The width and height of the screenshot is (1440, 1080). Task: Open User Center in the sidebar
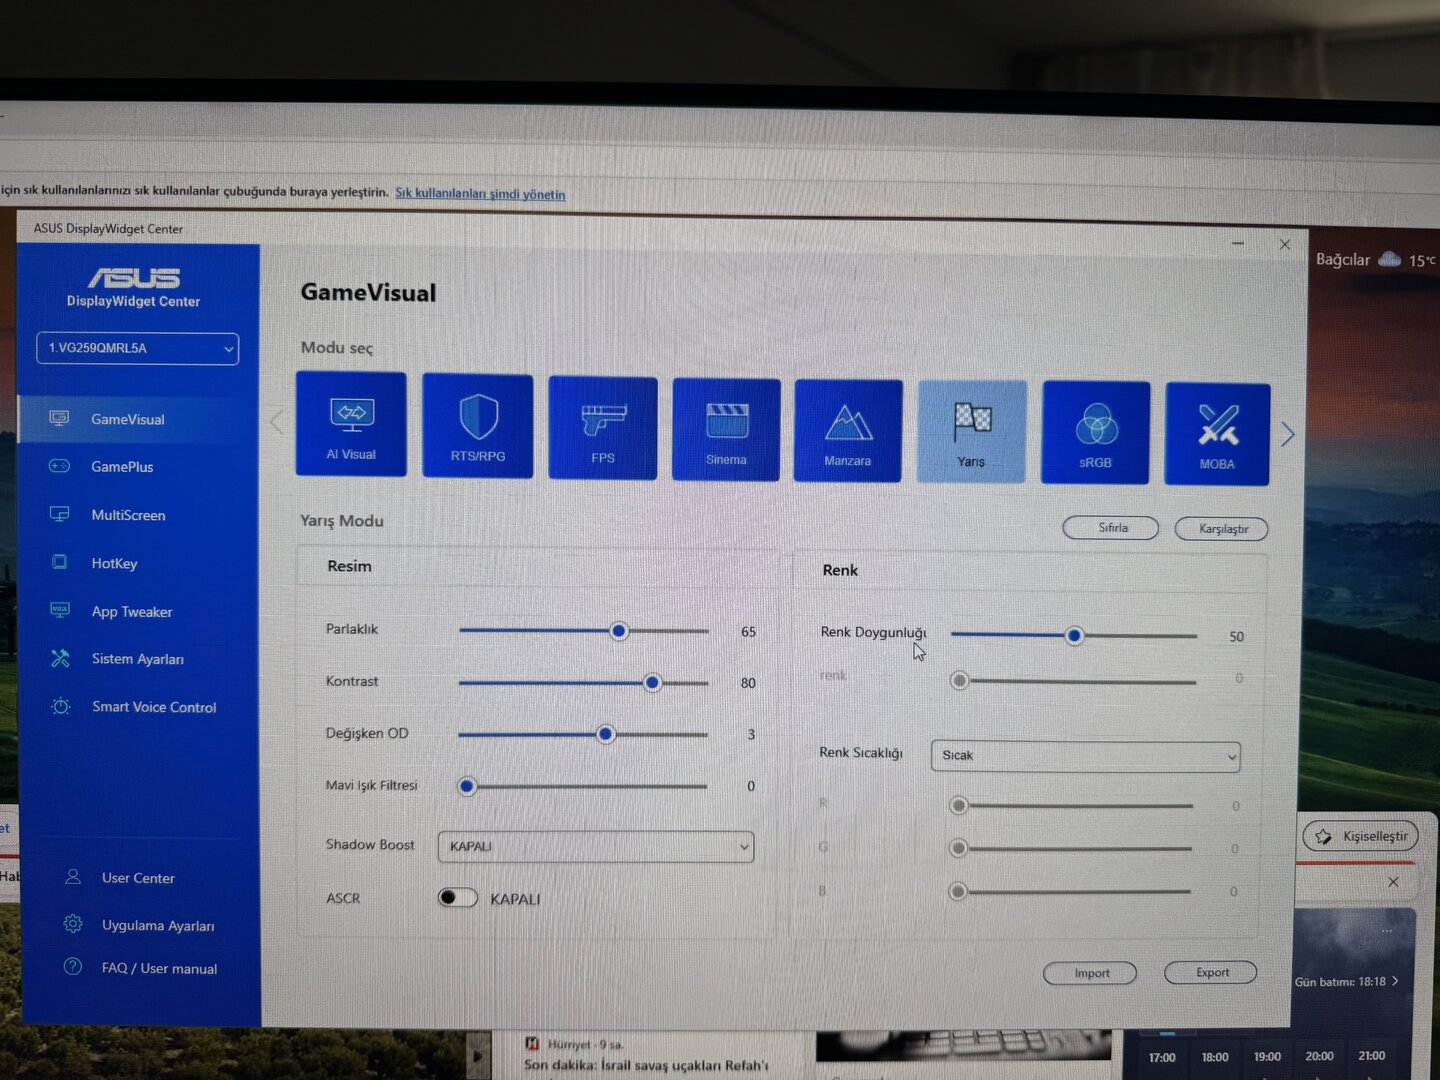[138, 878]
